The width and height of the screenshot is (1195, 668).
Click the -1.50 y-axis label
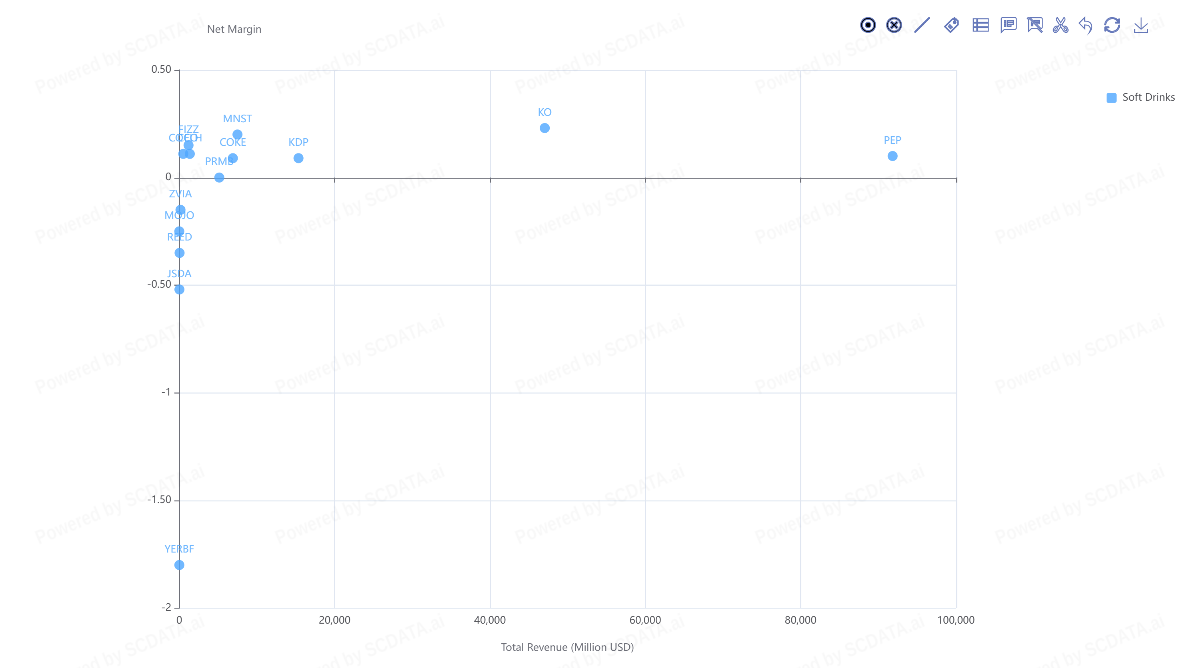coord(159,500)
